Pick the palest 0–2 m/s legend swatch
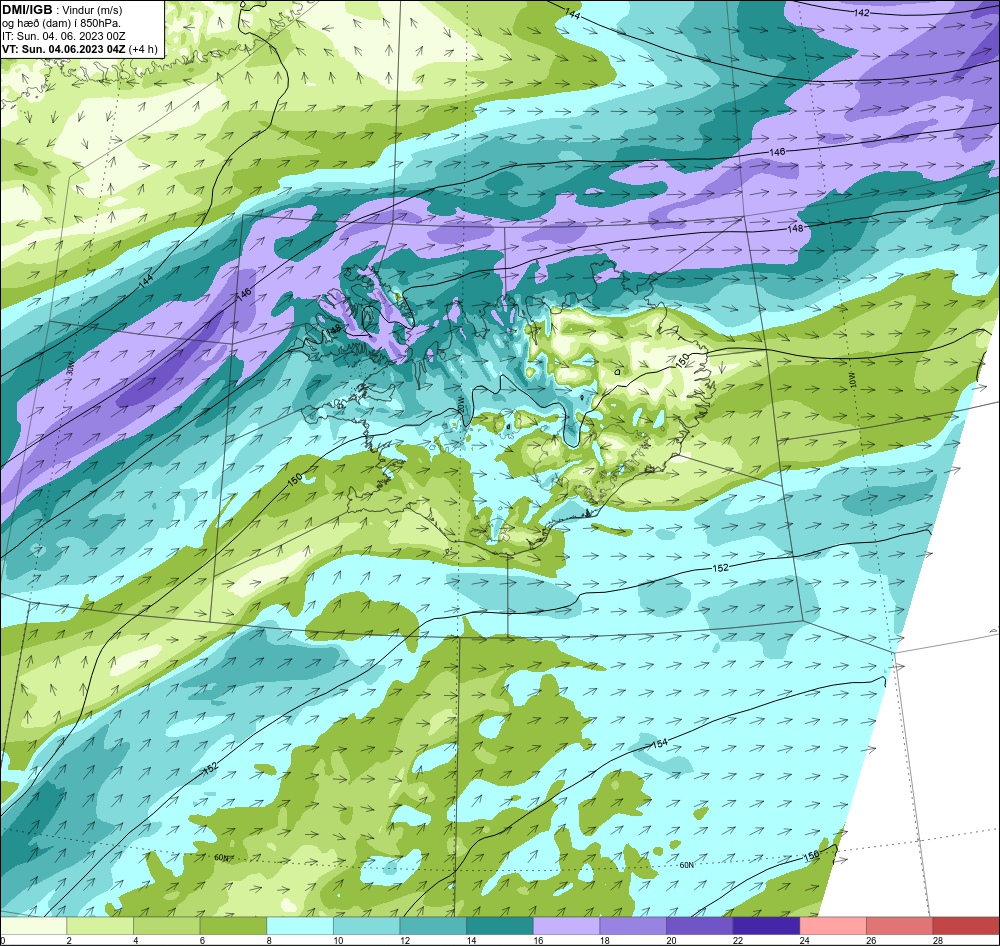 (33, 926)
